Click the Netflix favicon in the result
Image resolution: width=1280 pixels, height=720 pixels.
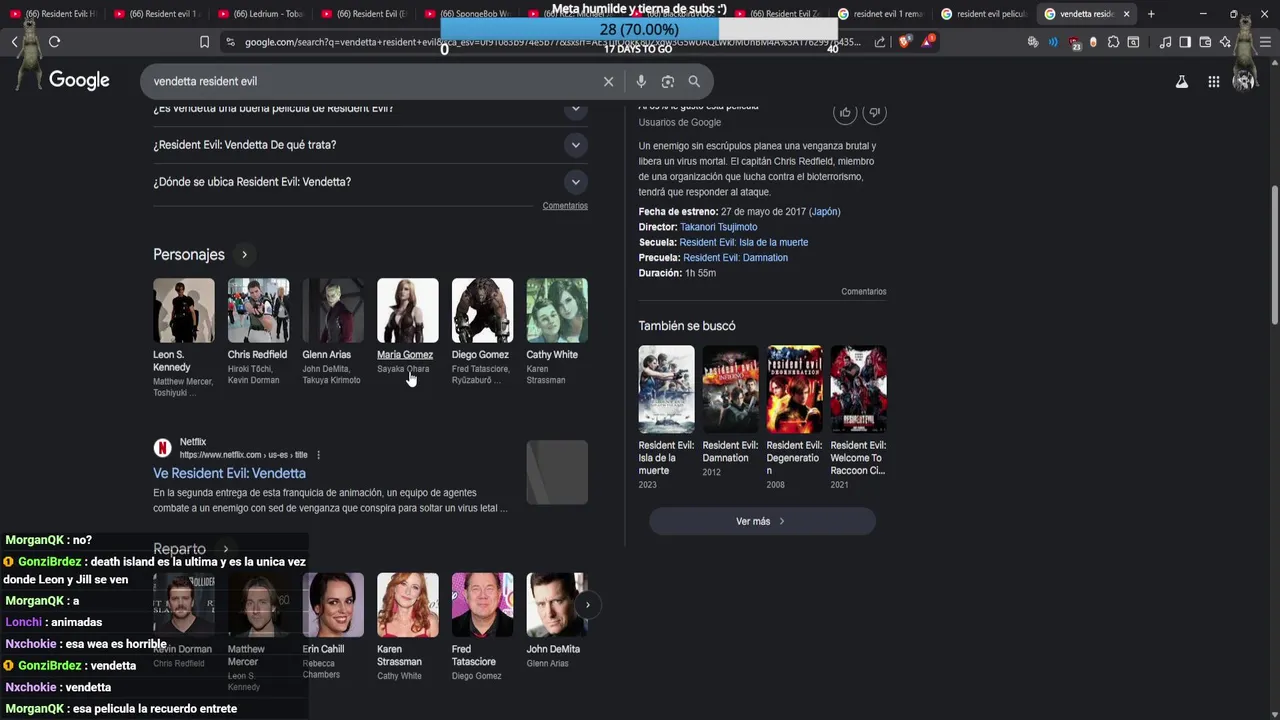pos(162,448)
